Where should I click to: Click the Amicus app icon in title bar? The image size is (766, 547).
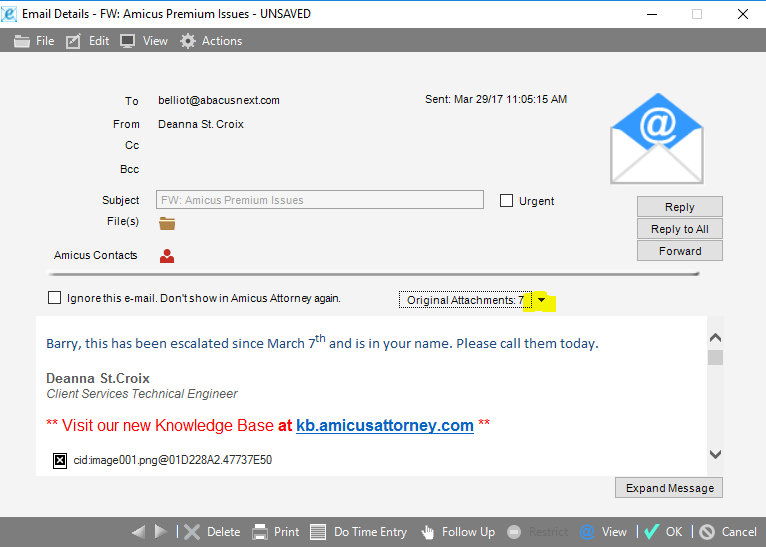[9, 14]
